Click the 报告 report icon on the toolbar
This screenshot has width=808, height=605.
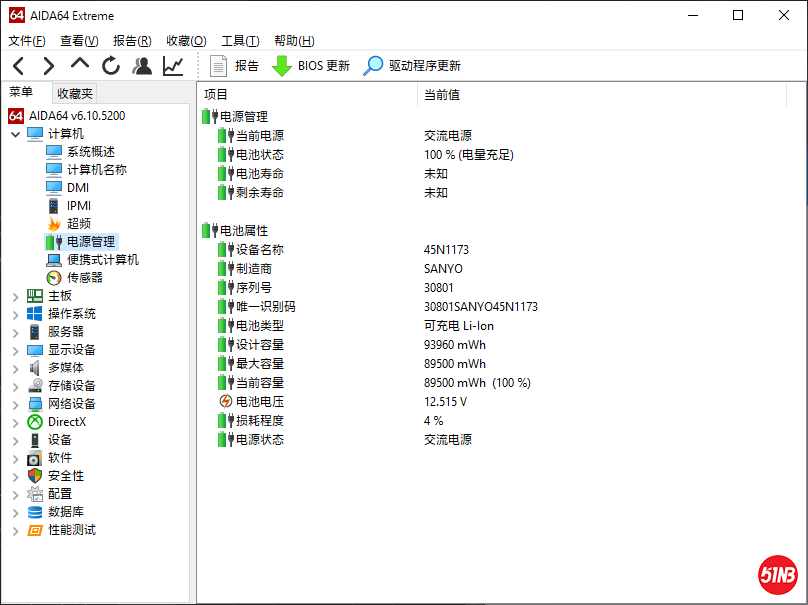219,65
